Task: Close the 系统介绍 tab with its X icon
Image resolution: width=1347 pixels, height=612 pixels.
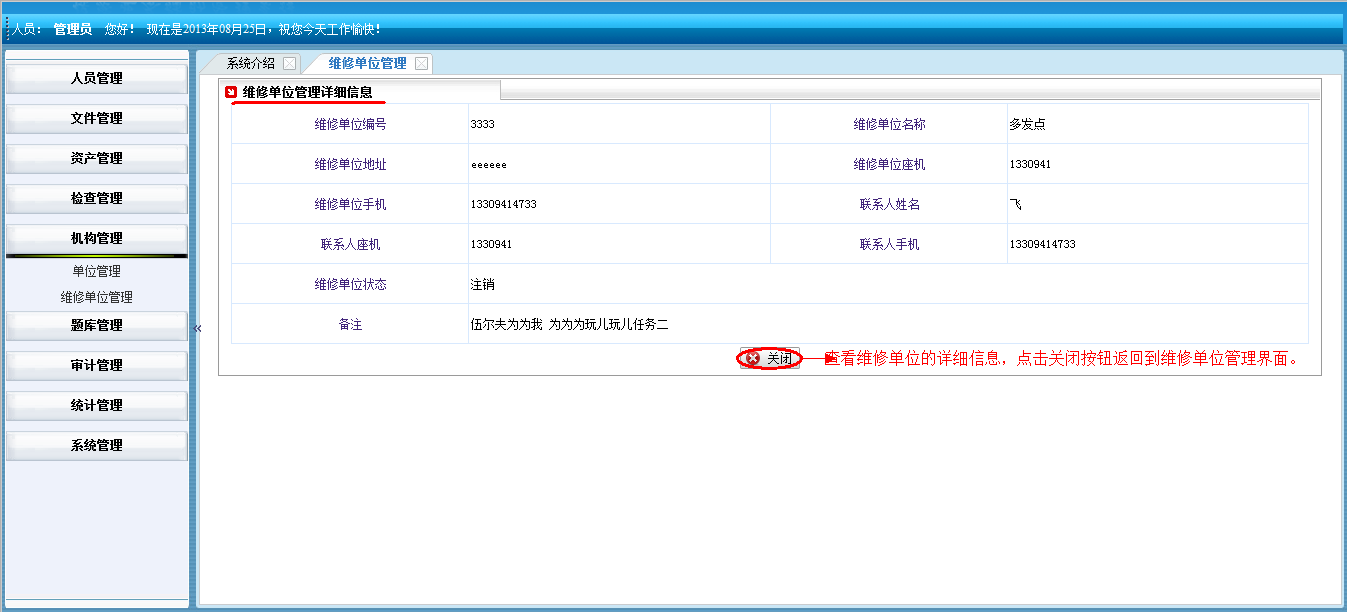Action: [289, 63]
